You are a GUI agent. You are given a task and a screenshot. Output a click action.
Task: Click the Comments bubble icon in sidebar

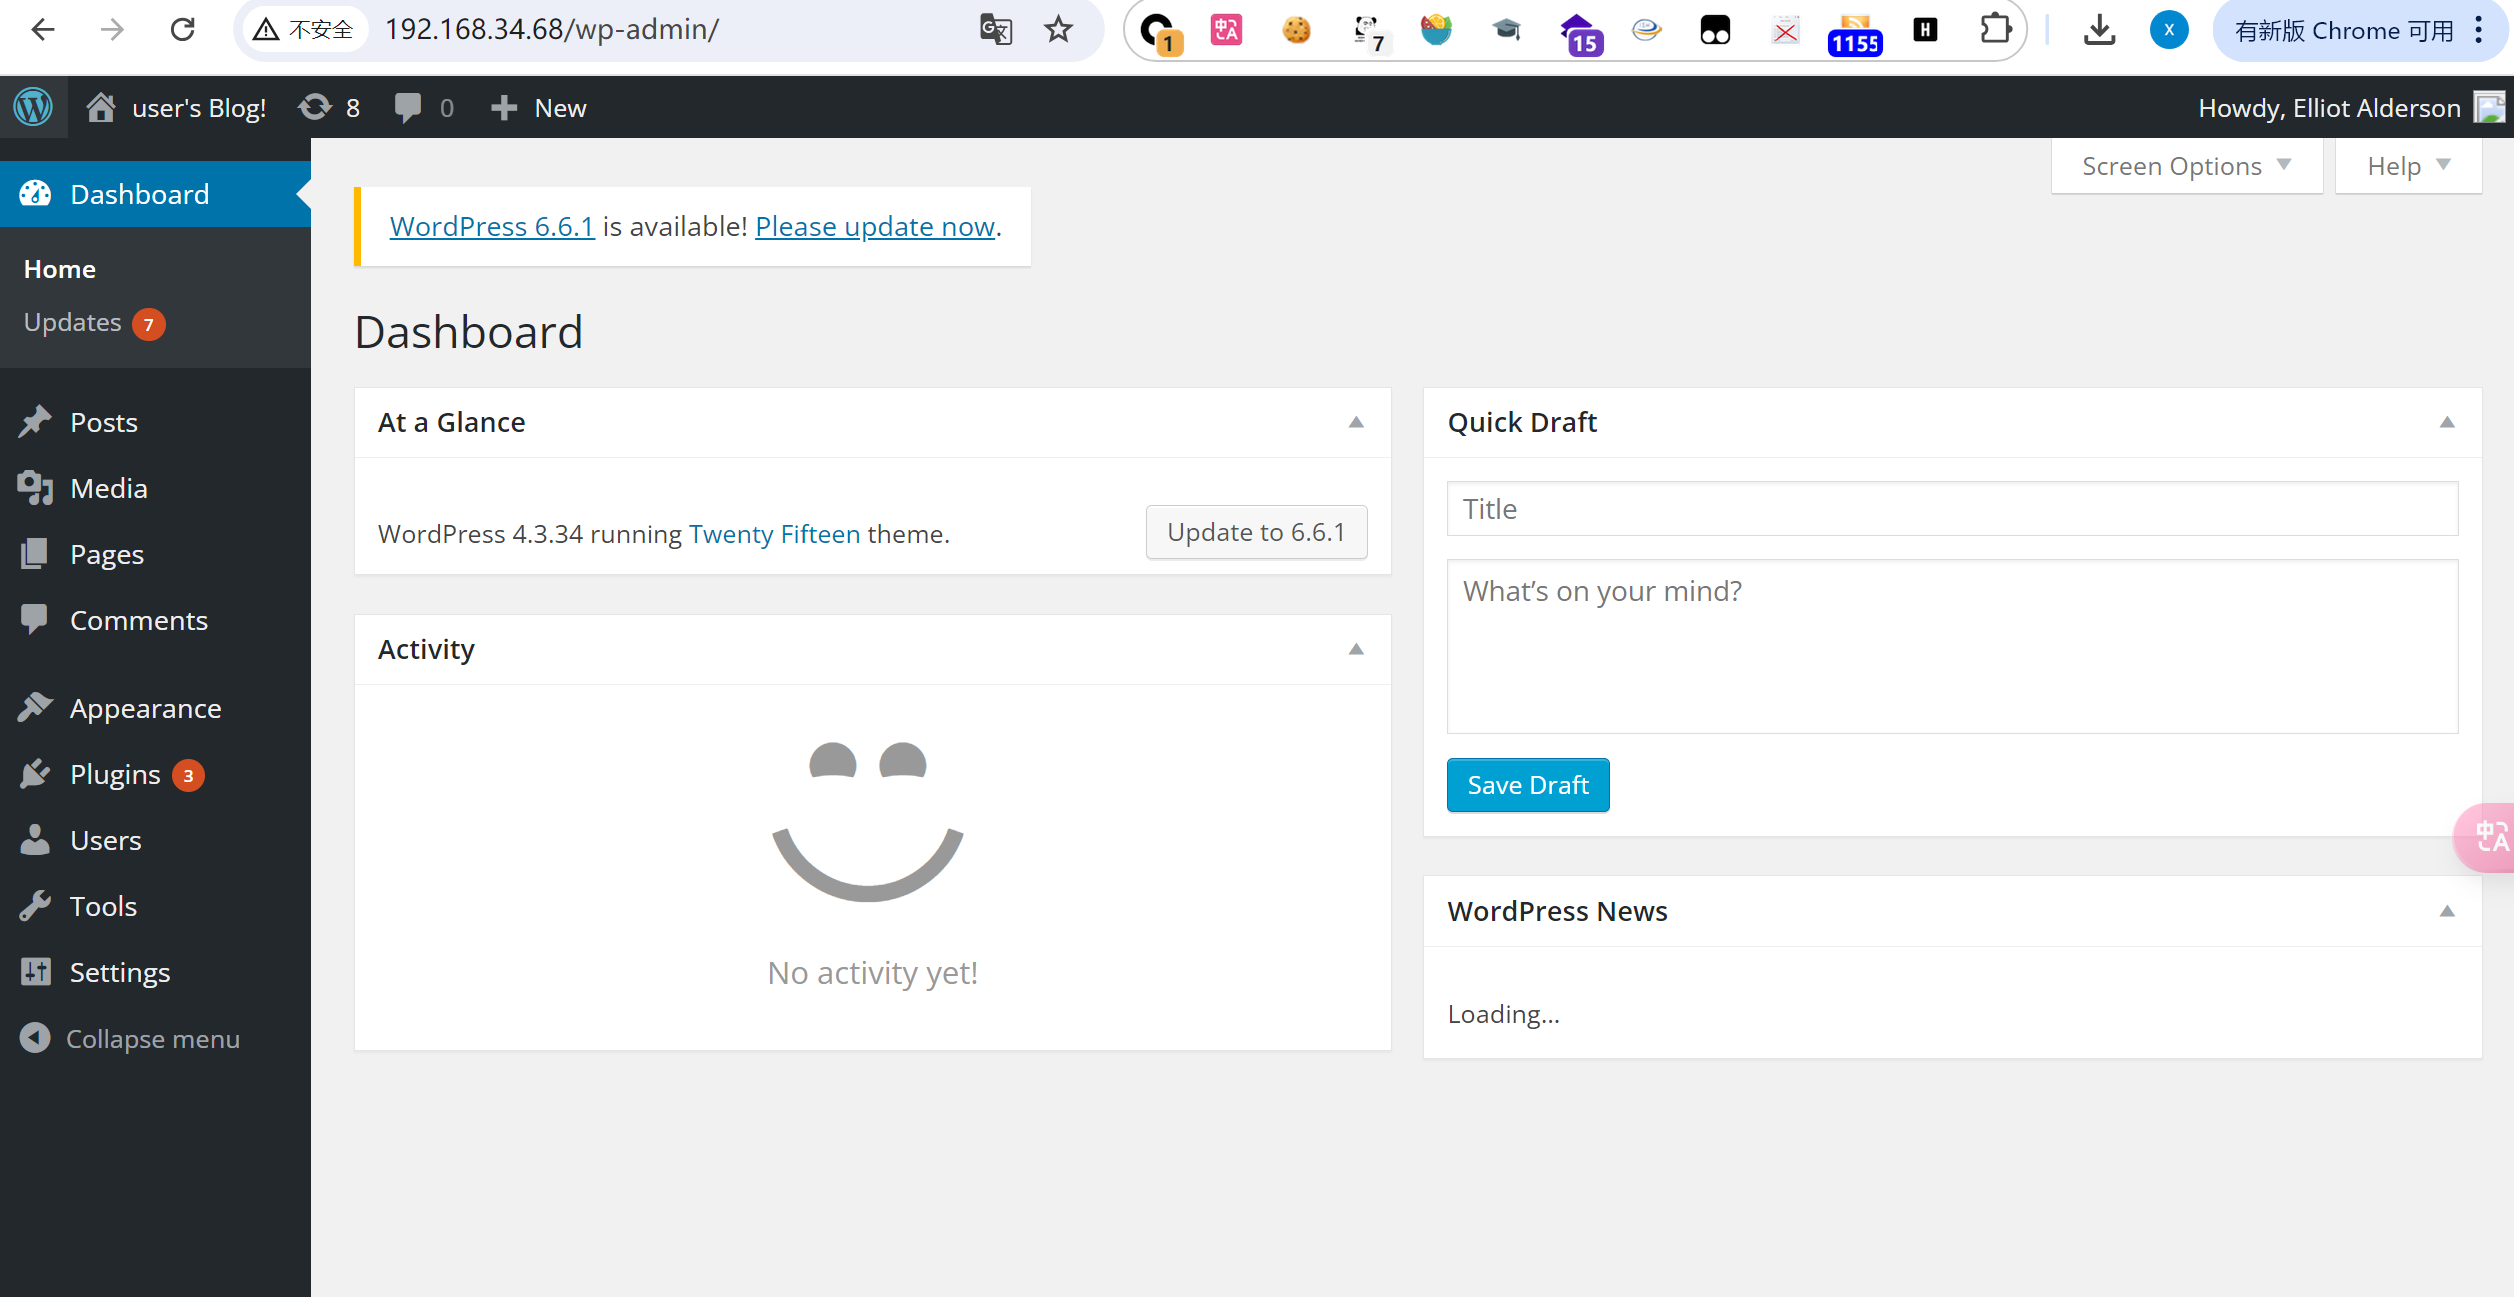click(35, 619)
